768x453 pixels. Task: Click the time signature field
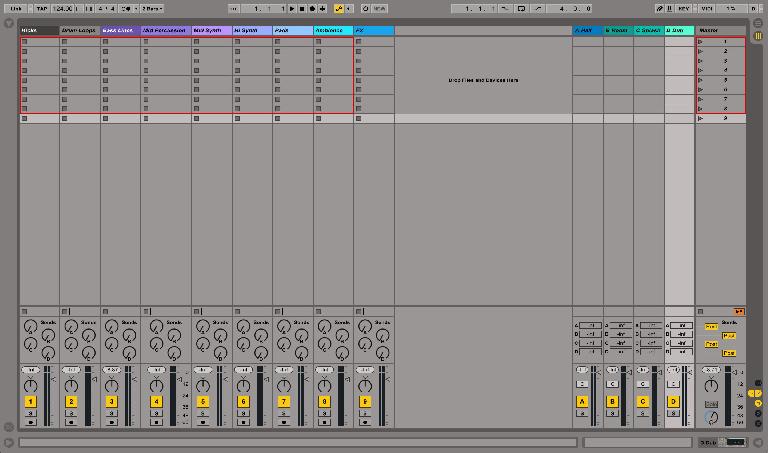(x=106, y=8)
